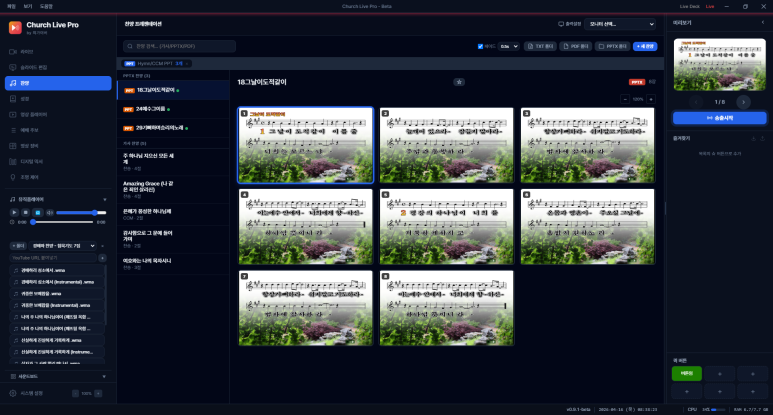Click the PPTX folder button
Image resolution: width=773 pixels, height=415 pixels.
pos(612,46)
